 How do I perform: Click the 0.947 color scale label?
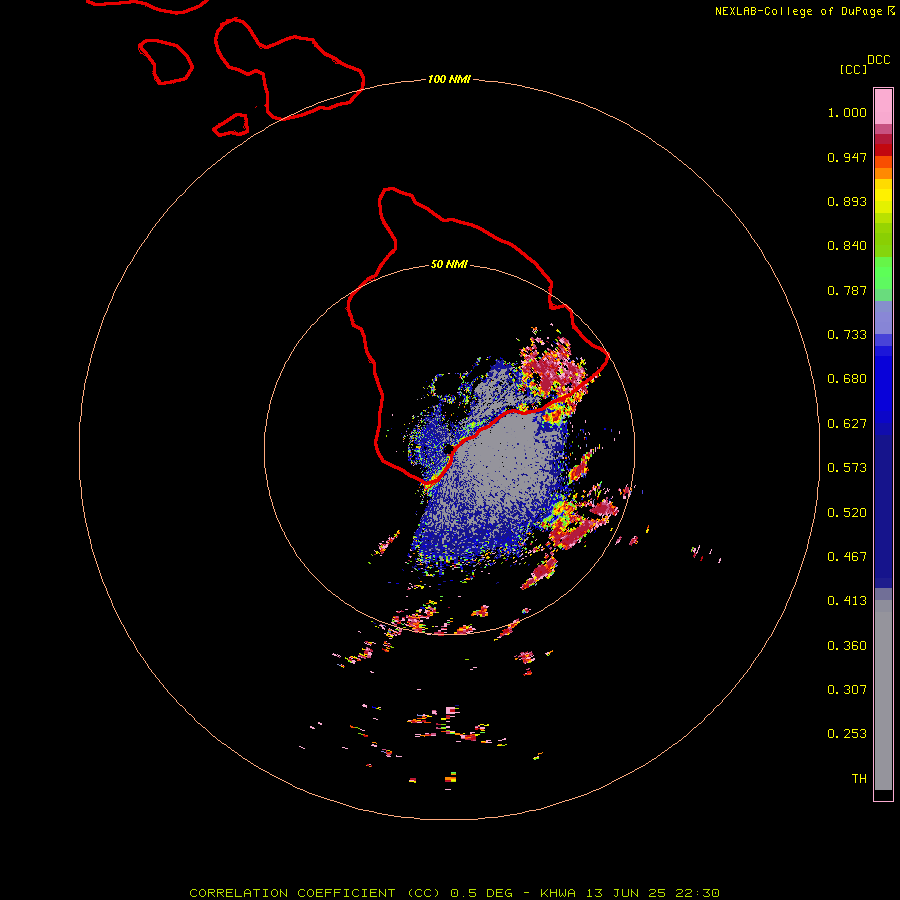847,157
